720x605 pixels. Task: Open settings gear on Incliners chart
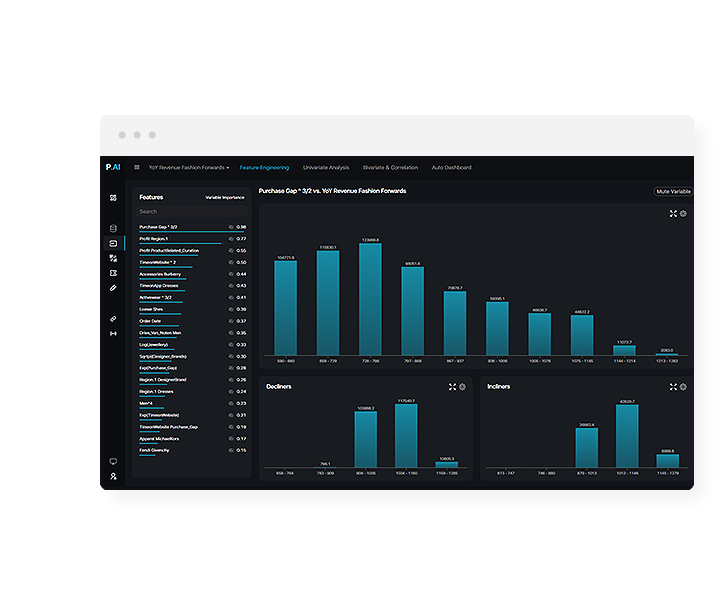pyautogui.click(x=683, y=386)
